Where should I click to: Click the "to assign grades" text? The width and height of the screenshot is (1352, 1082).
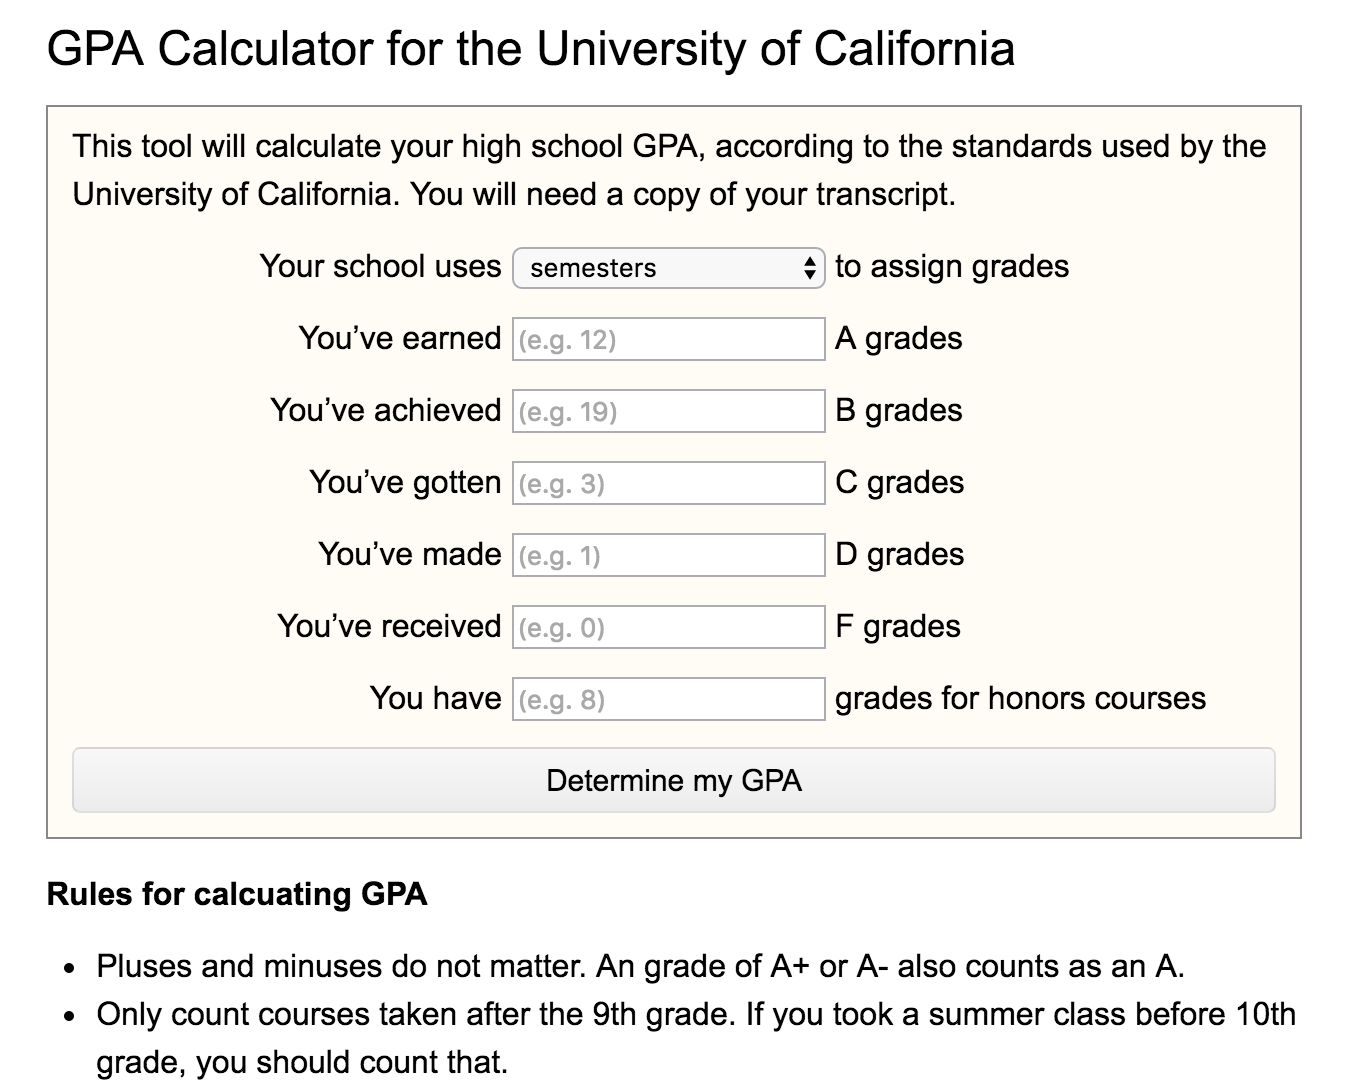click(x=952, y=266)
